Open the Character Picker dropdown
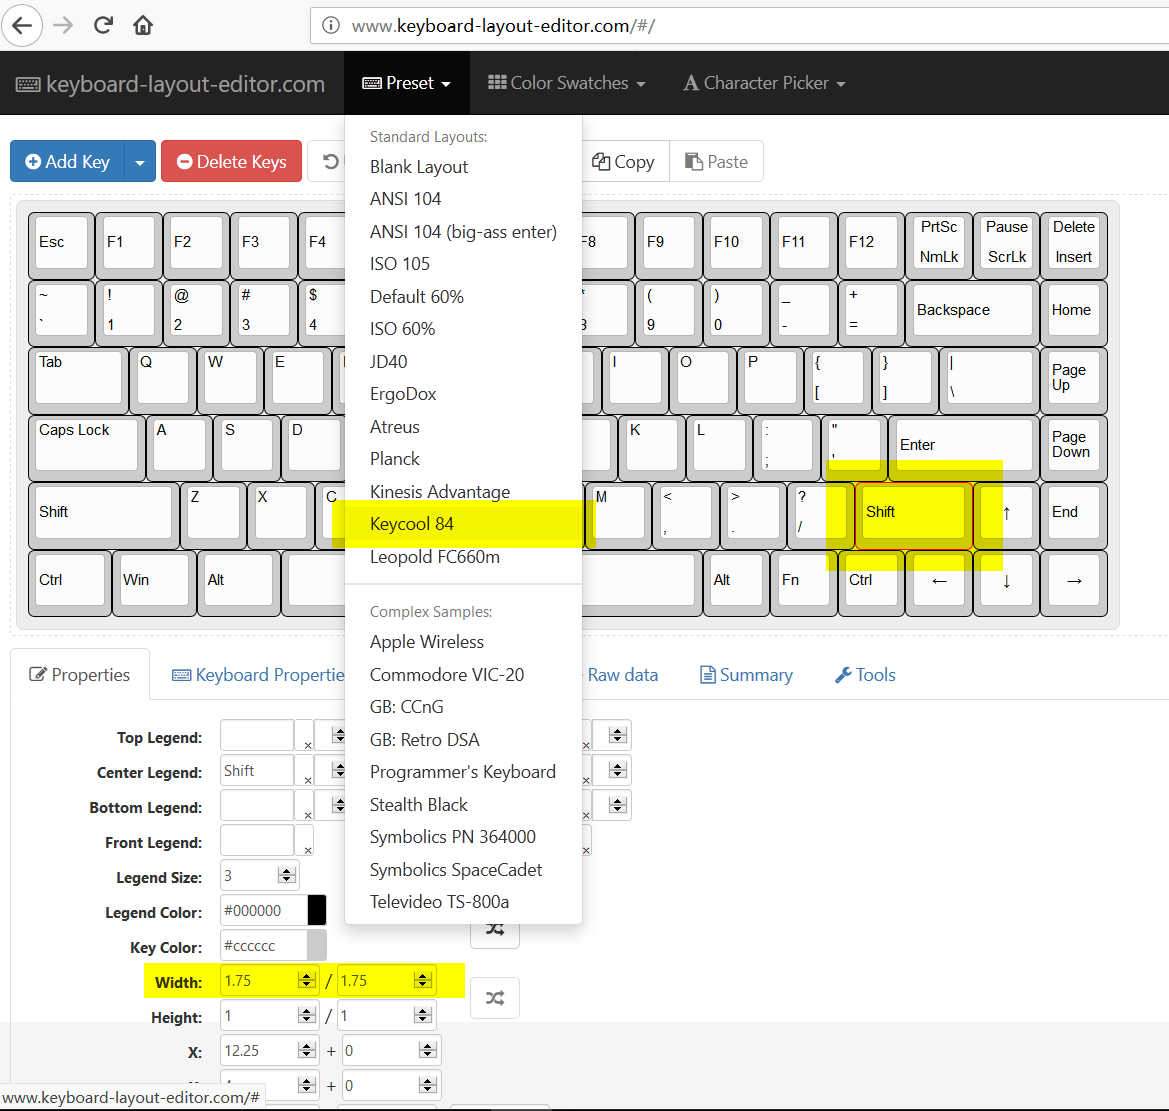The image size is (1169, 1111). [x=763, y=83]
